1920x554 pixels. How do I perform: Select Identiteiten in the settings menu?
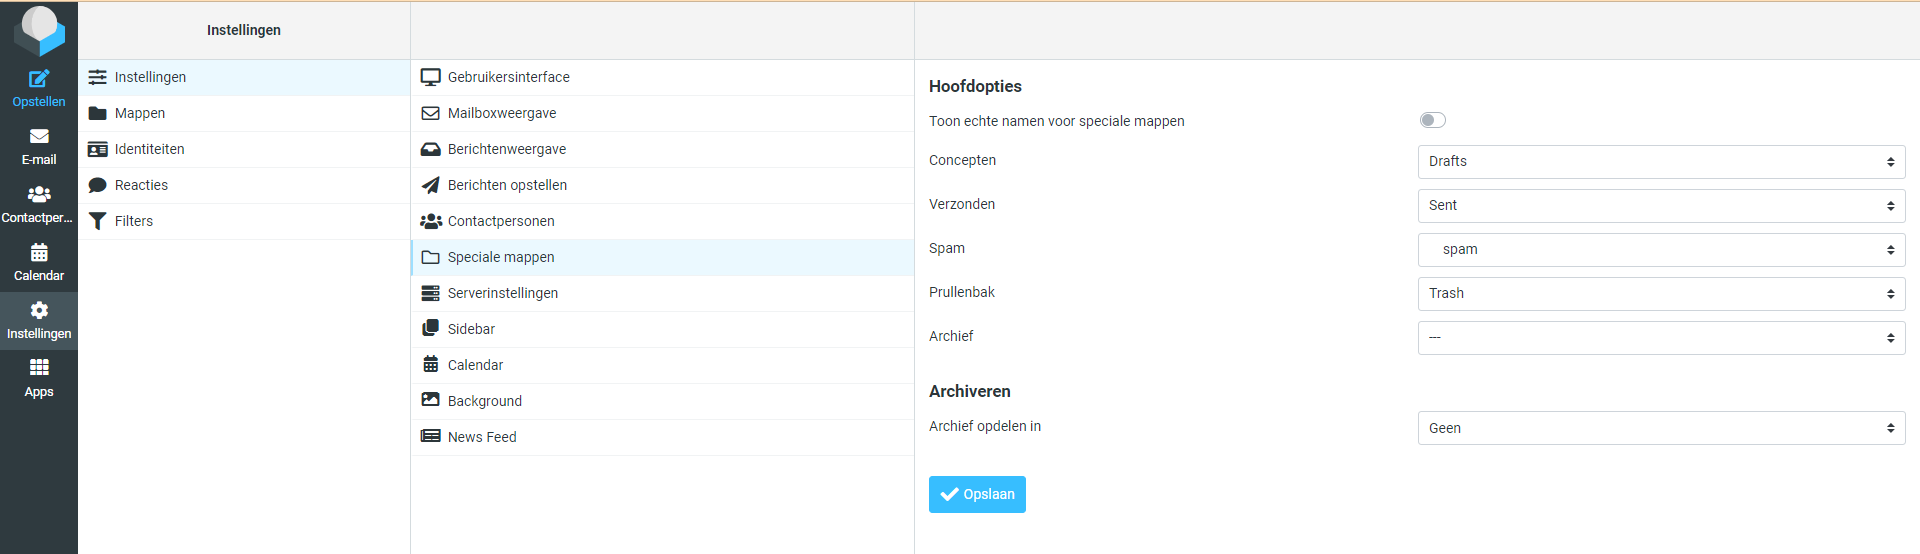[149, 149]
